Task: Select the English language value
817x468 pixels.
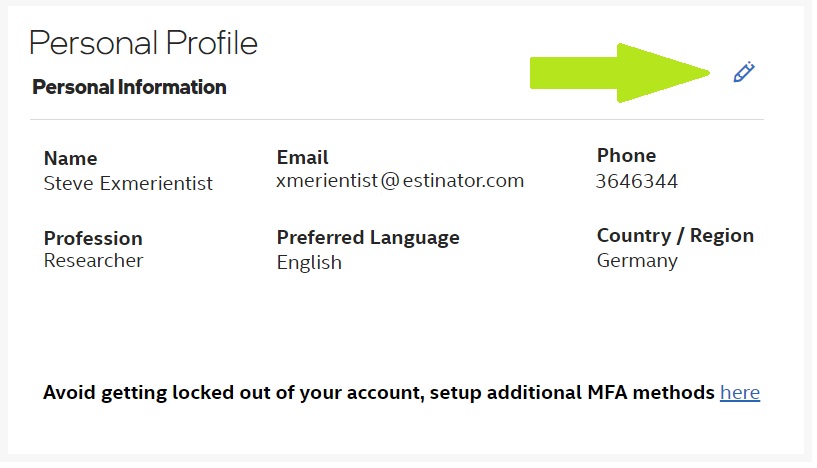Action: pyautogui.click(x=309, y=263)
